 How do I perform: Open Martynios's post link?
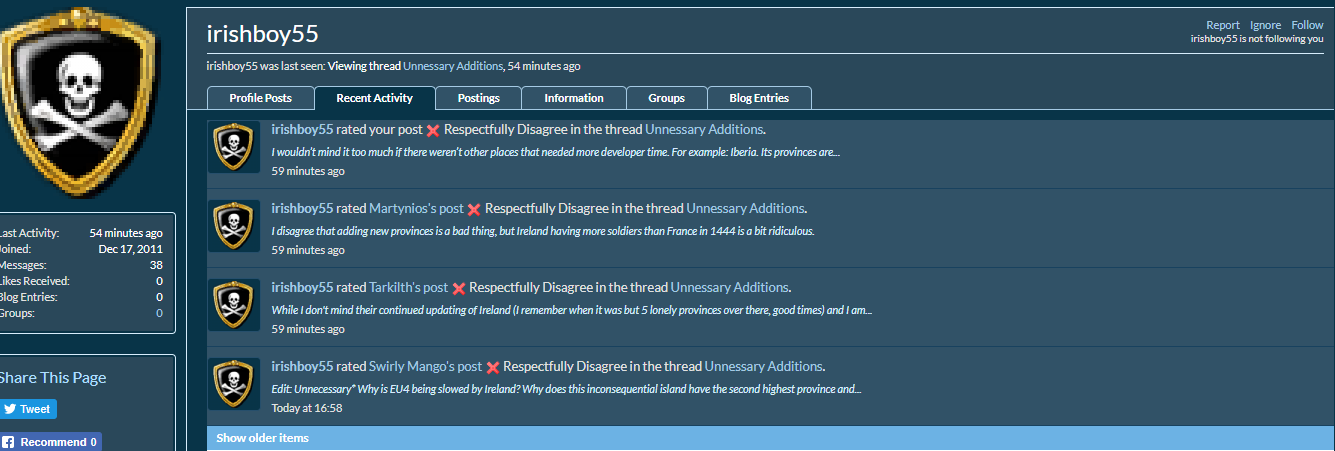coord(416,209)
